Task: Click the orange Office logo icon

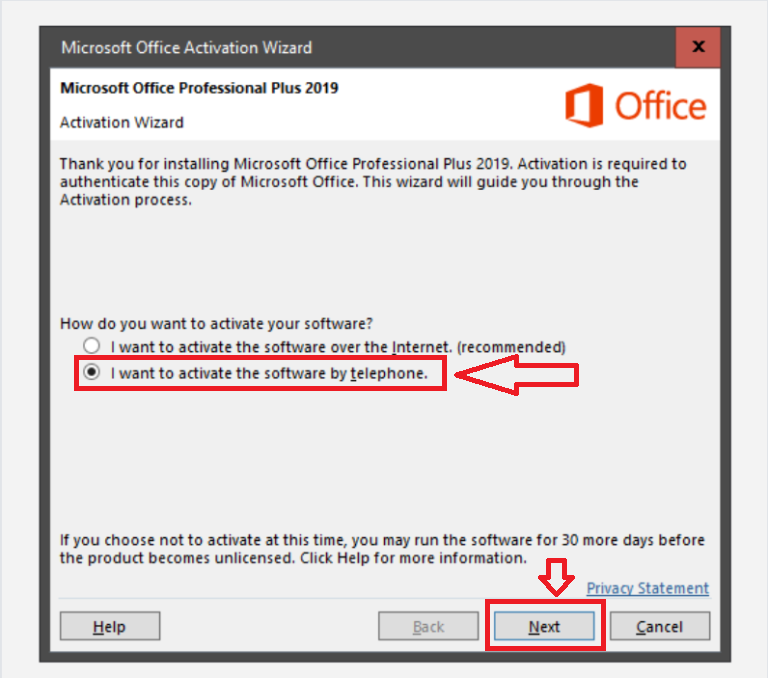Action: 584,105
